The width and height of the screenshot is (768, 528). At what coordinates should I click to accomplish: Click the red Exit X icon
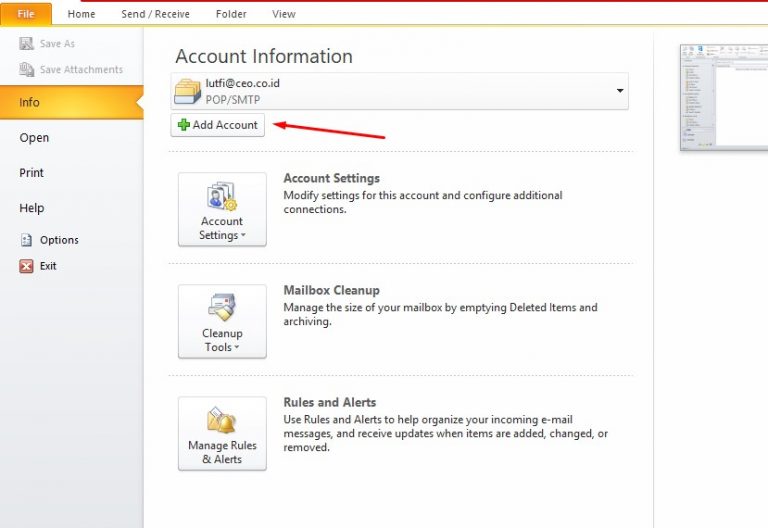tap(26, 266)
